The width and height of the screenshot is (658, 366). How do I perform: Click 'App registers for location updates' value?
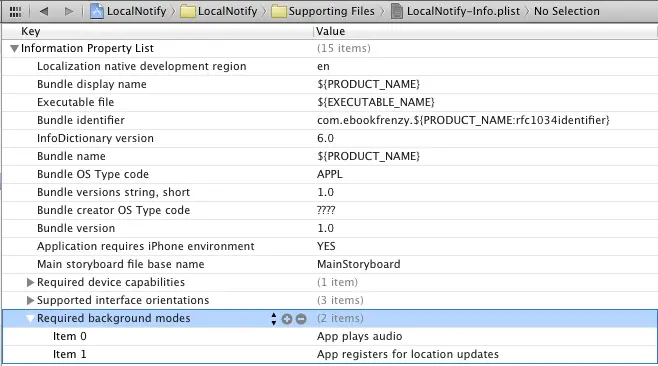[x=407, y=355]
